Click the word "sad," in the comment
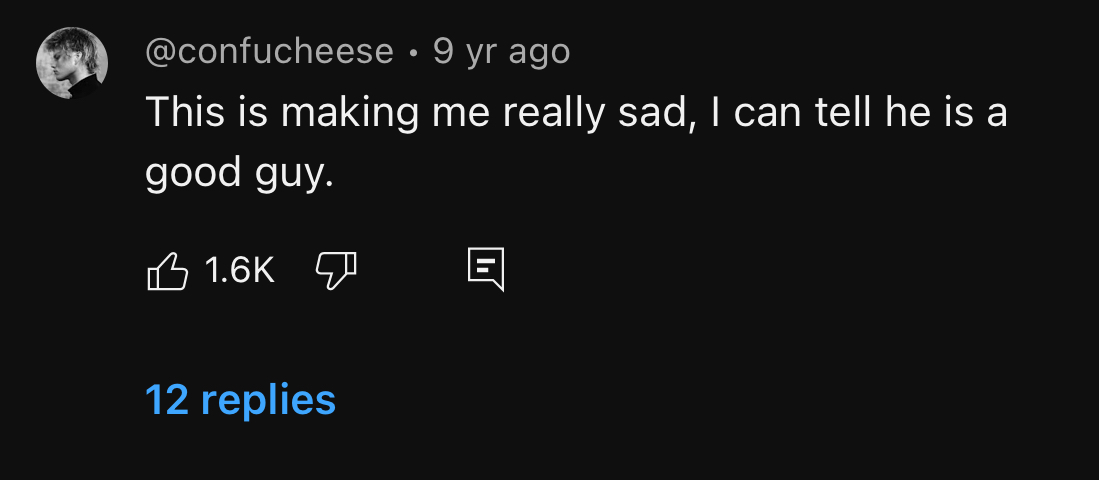 pos(654,111)
